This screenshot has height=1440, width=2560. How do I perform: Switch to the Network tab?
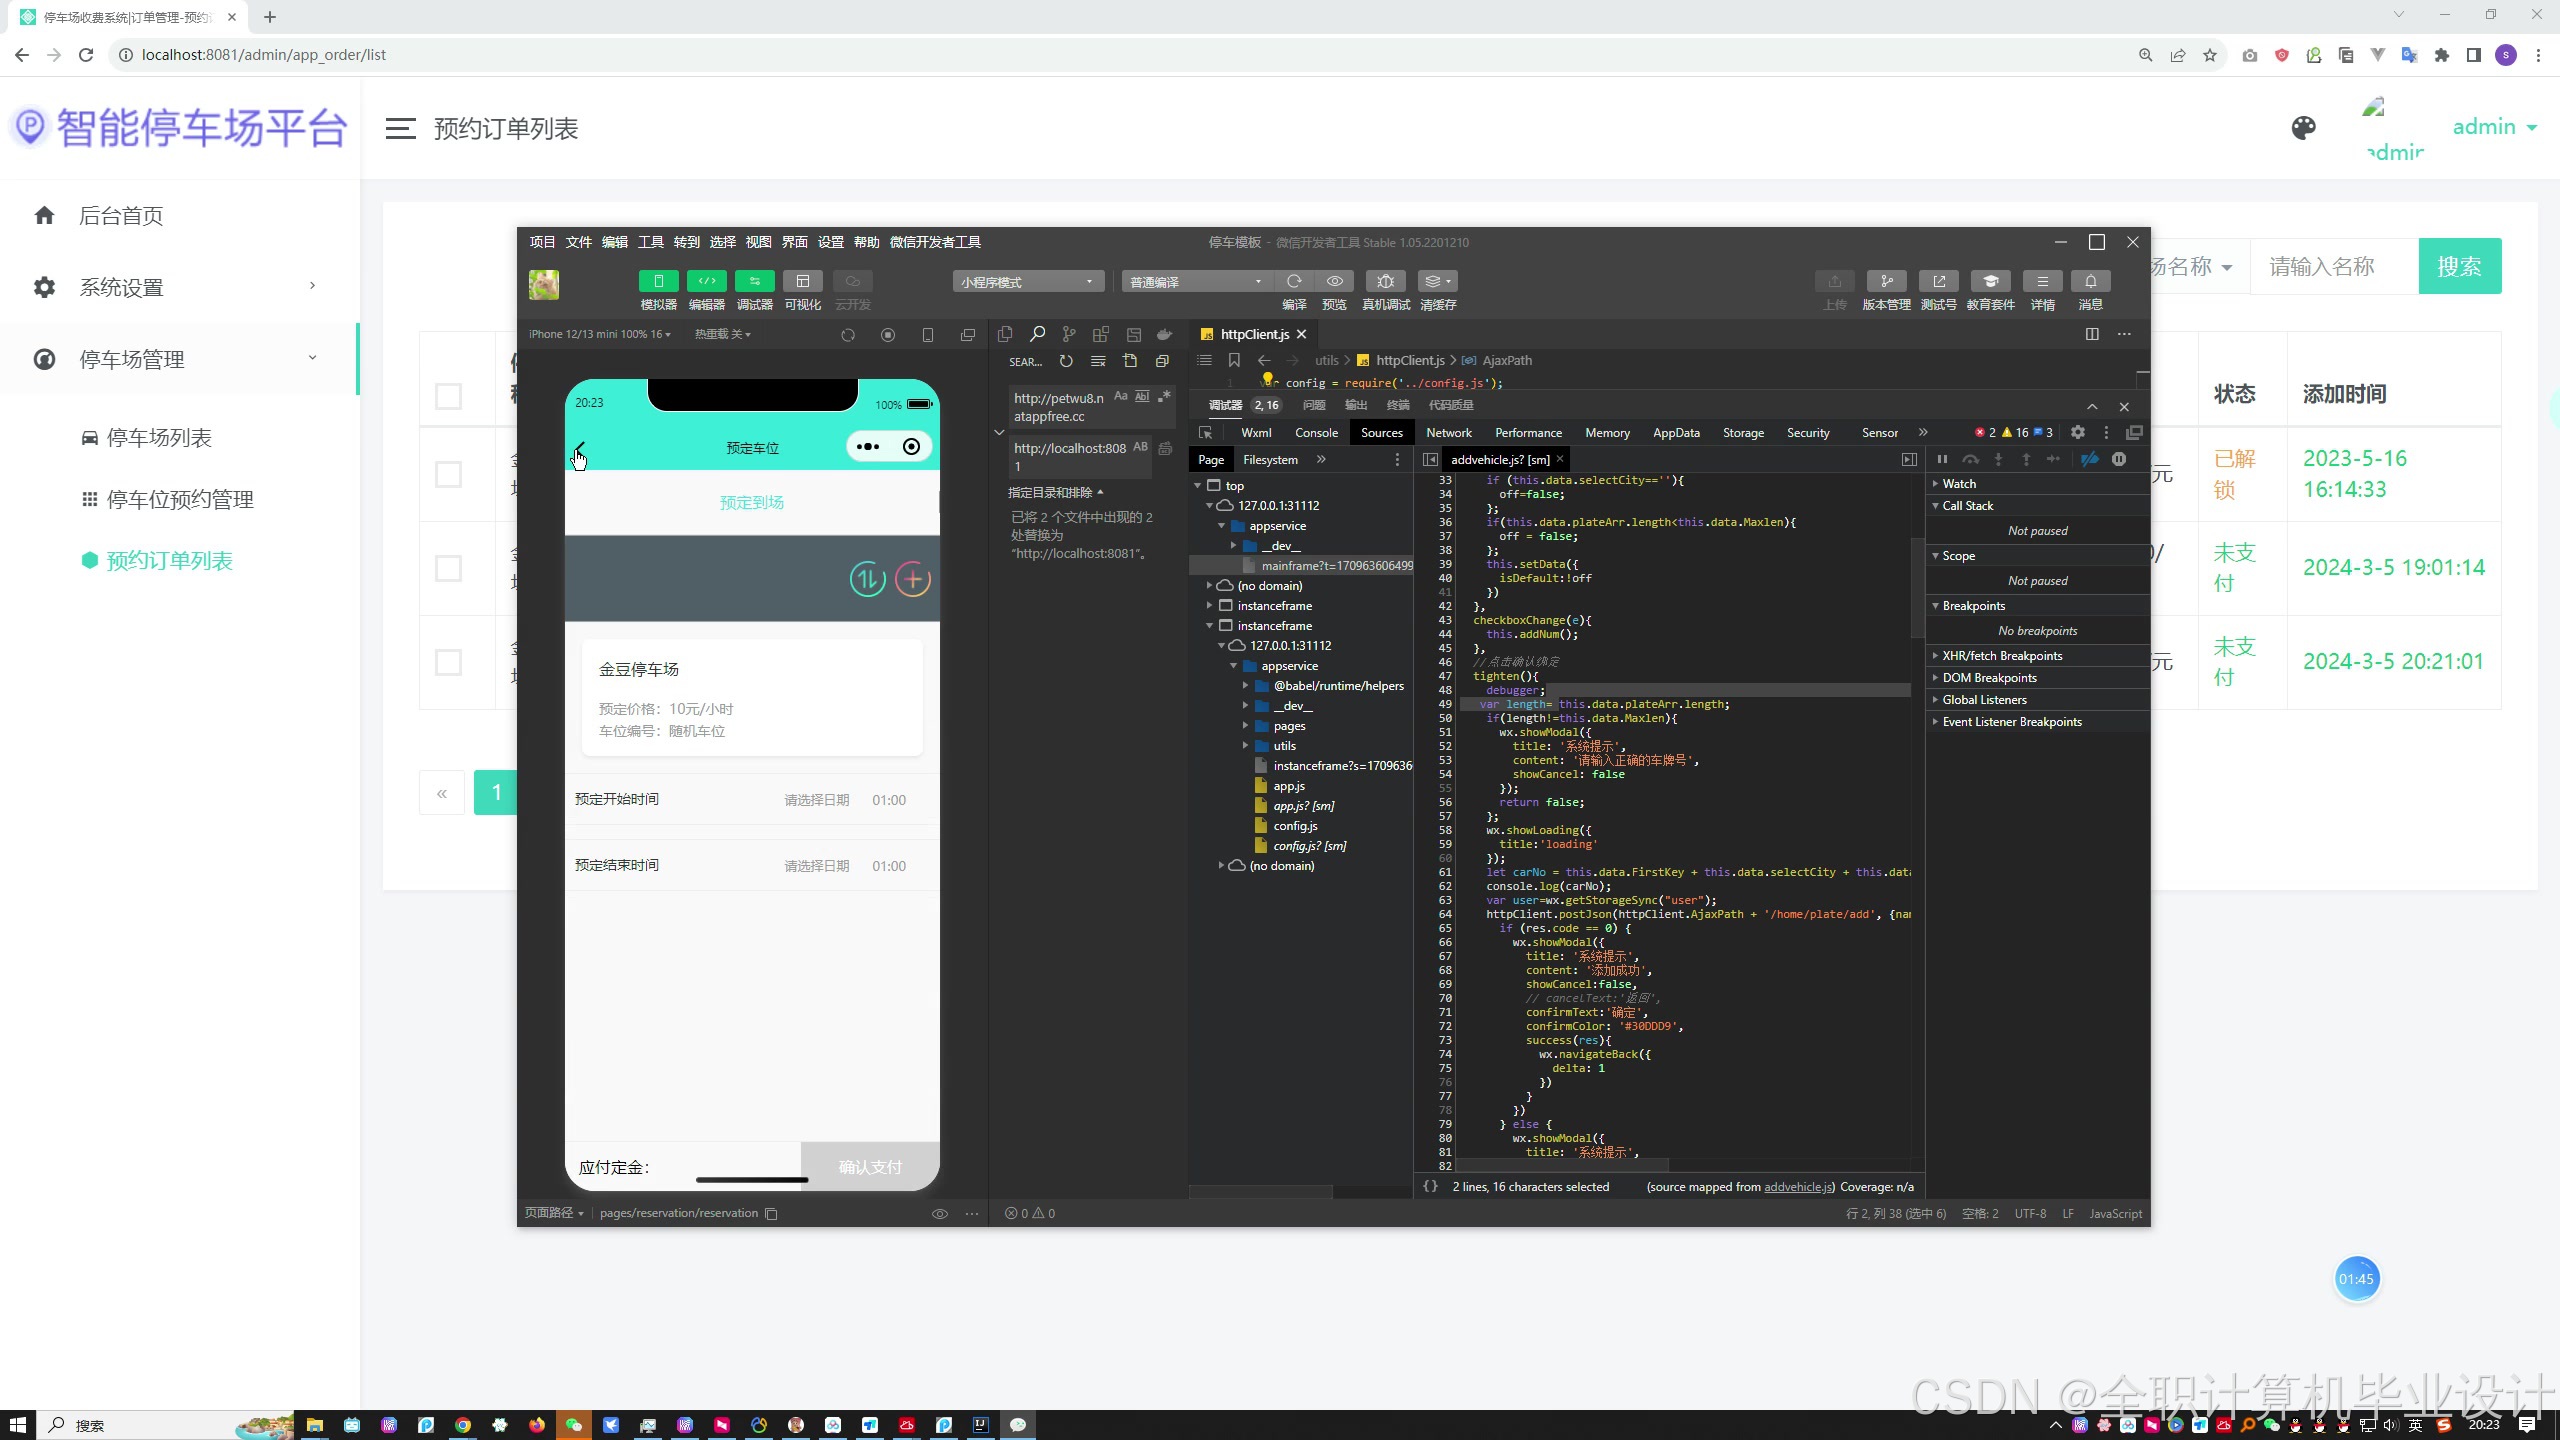pos(1448,432)
